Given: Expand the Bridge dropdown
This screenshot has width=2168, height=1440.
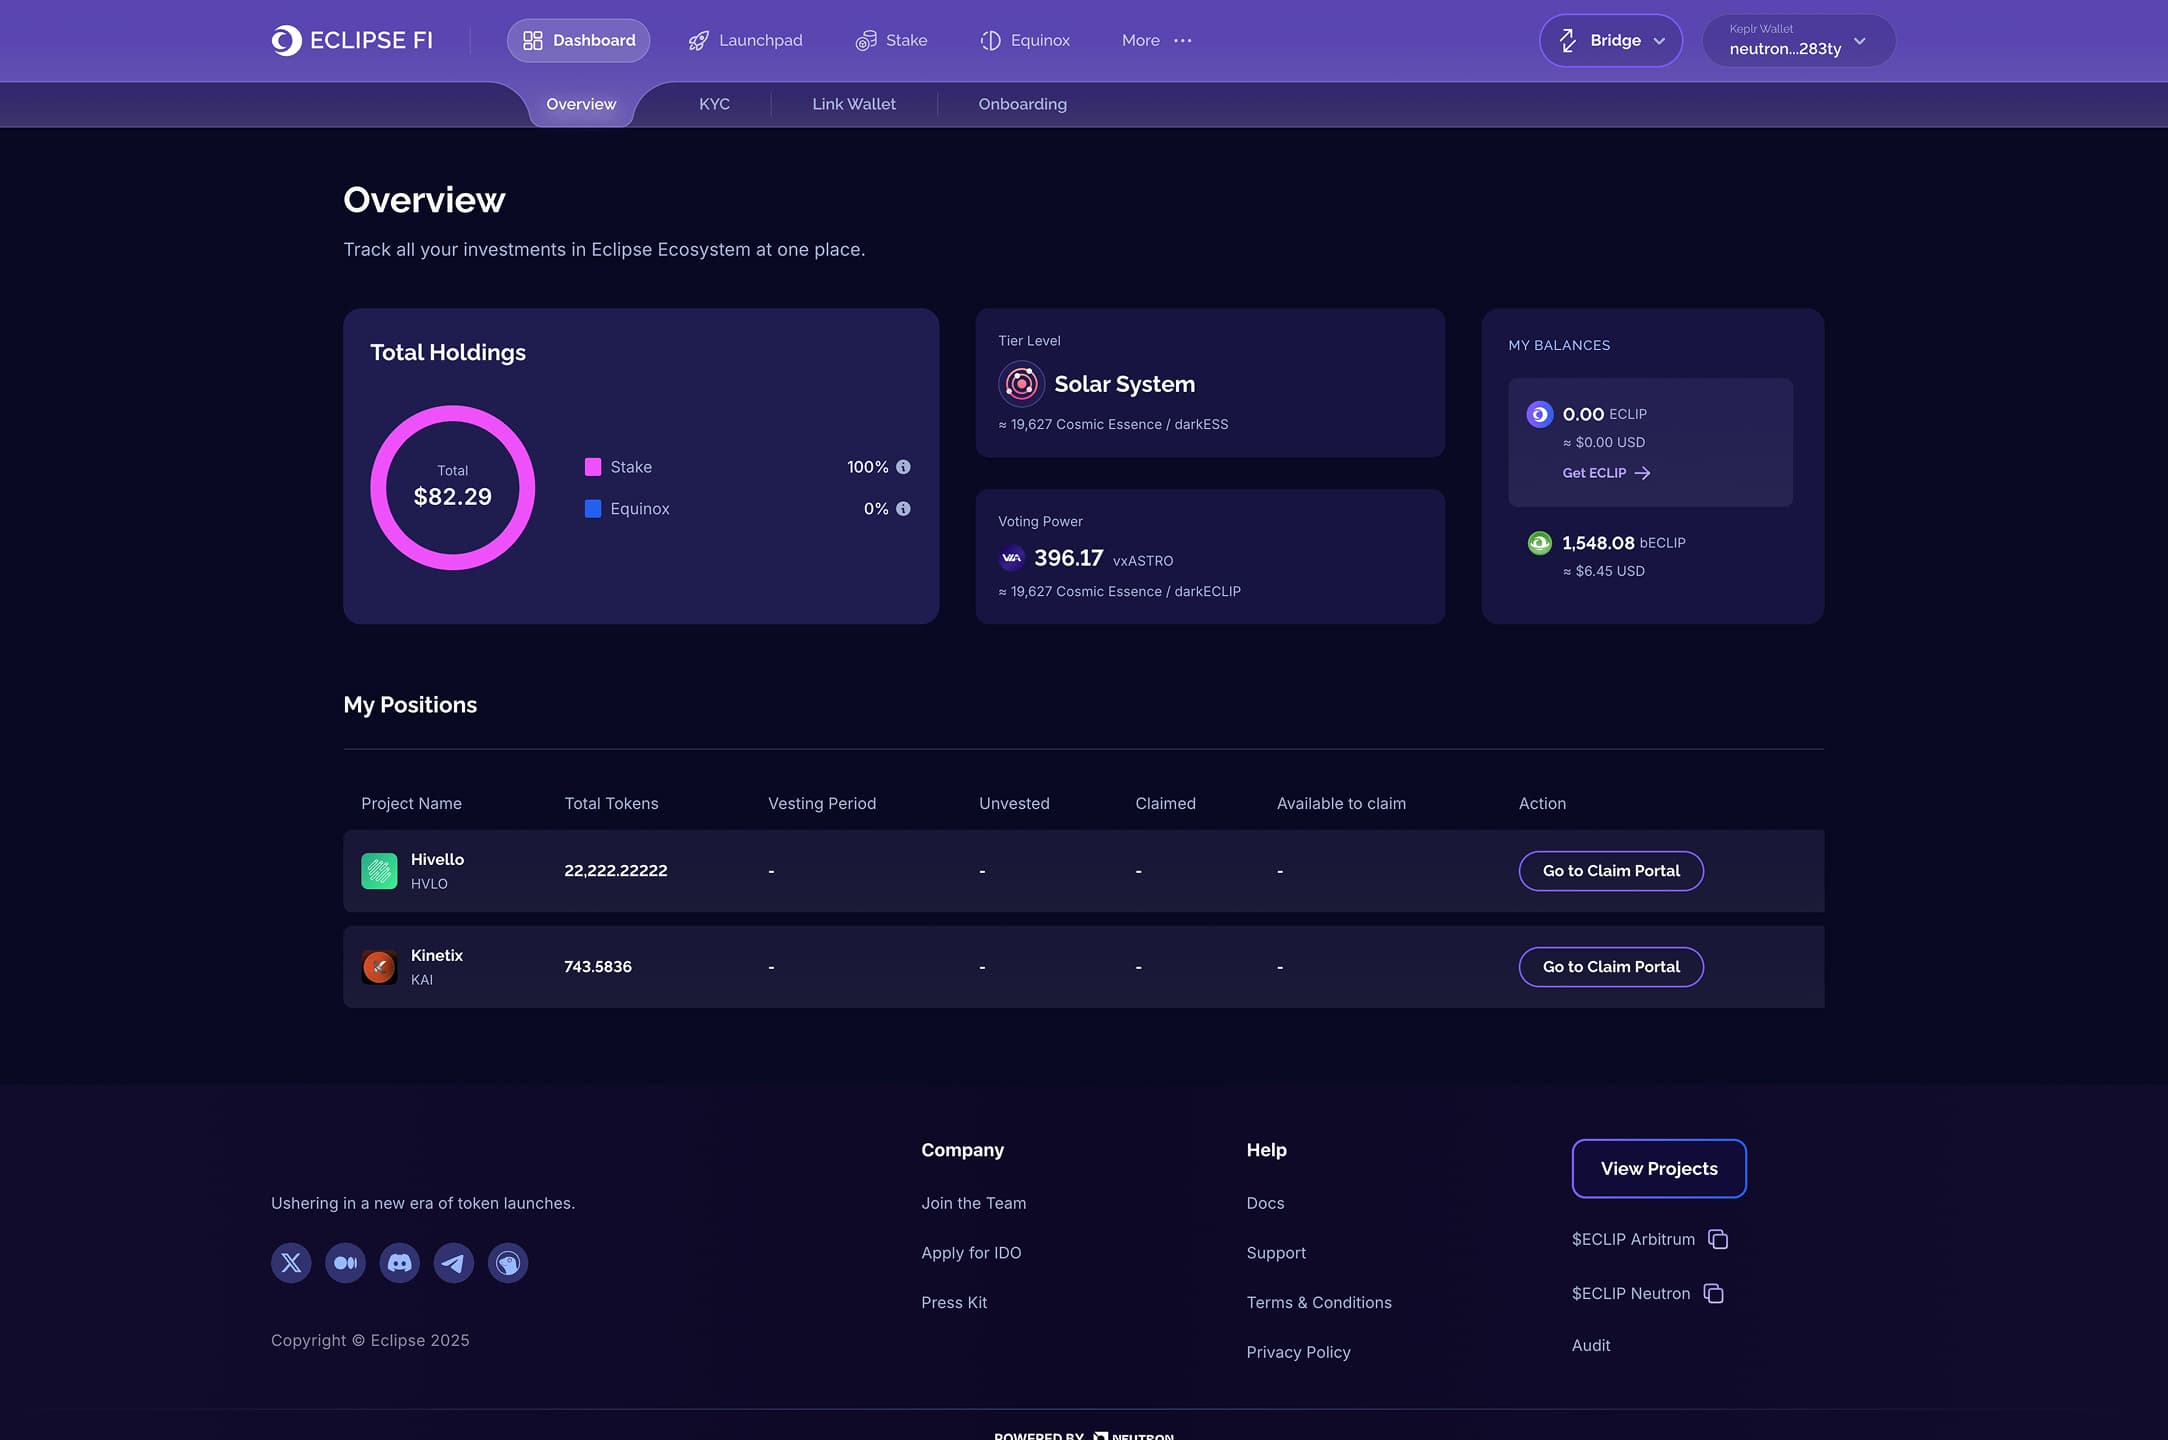Looking at the screenshot, I should [x=1610, y=40].
